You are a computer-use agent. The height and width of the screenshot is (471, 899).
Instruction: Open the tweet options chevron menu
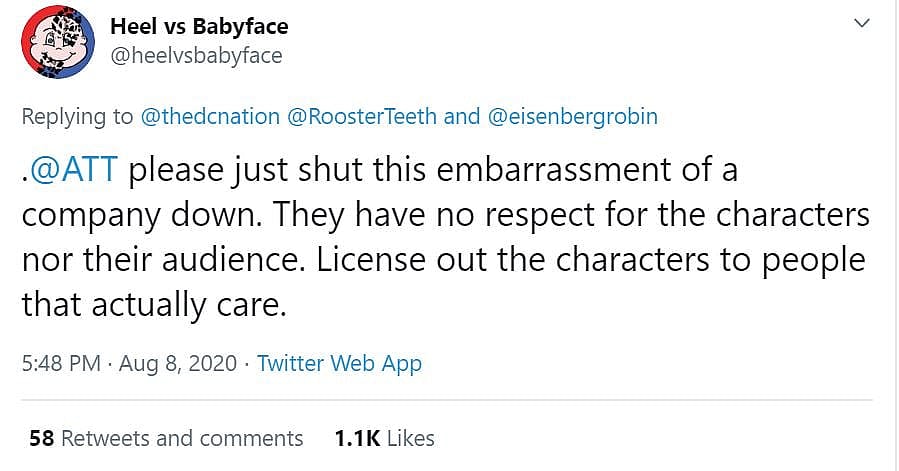857,23
